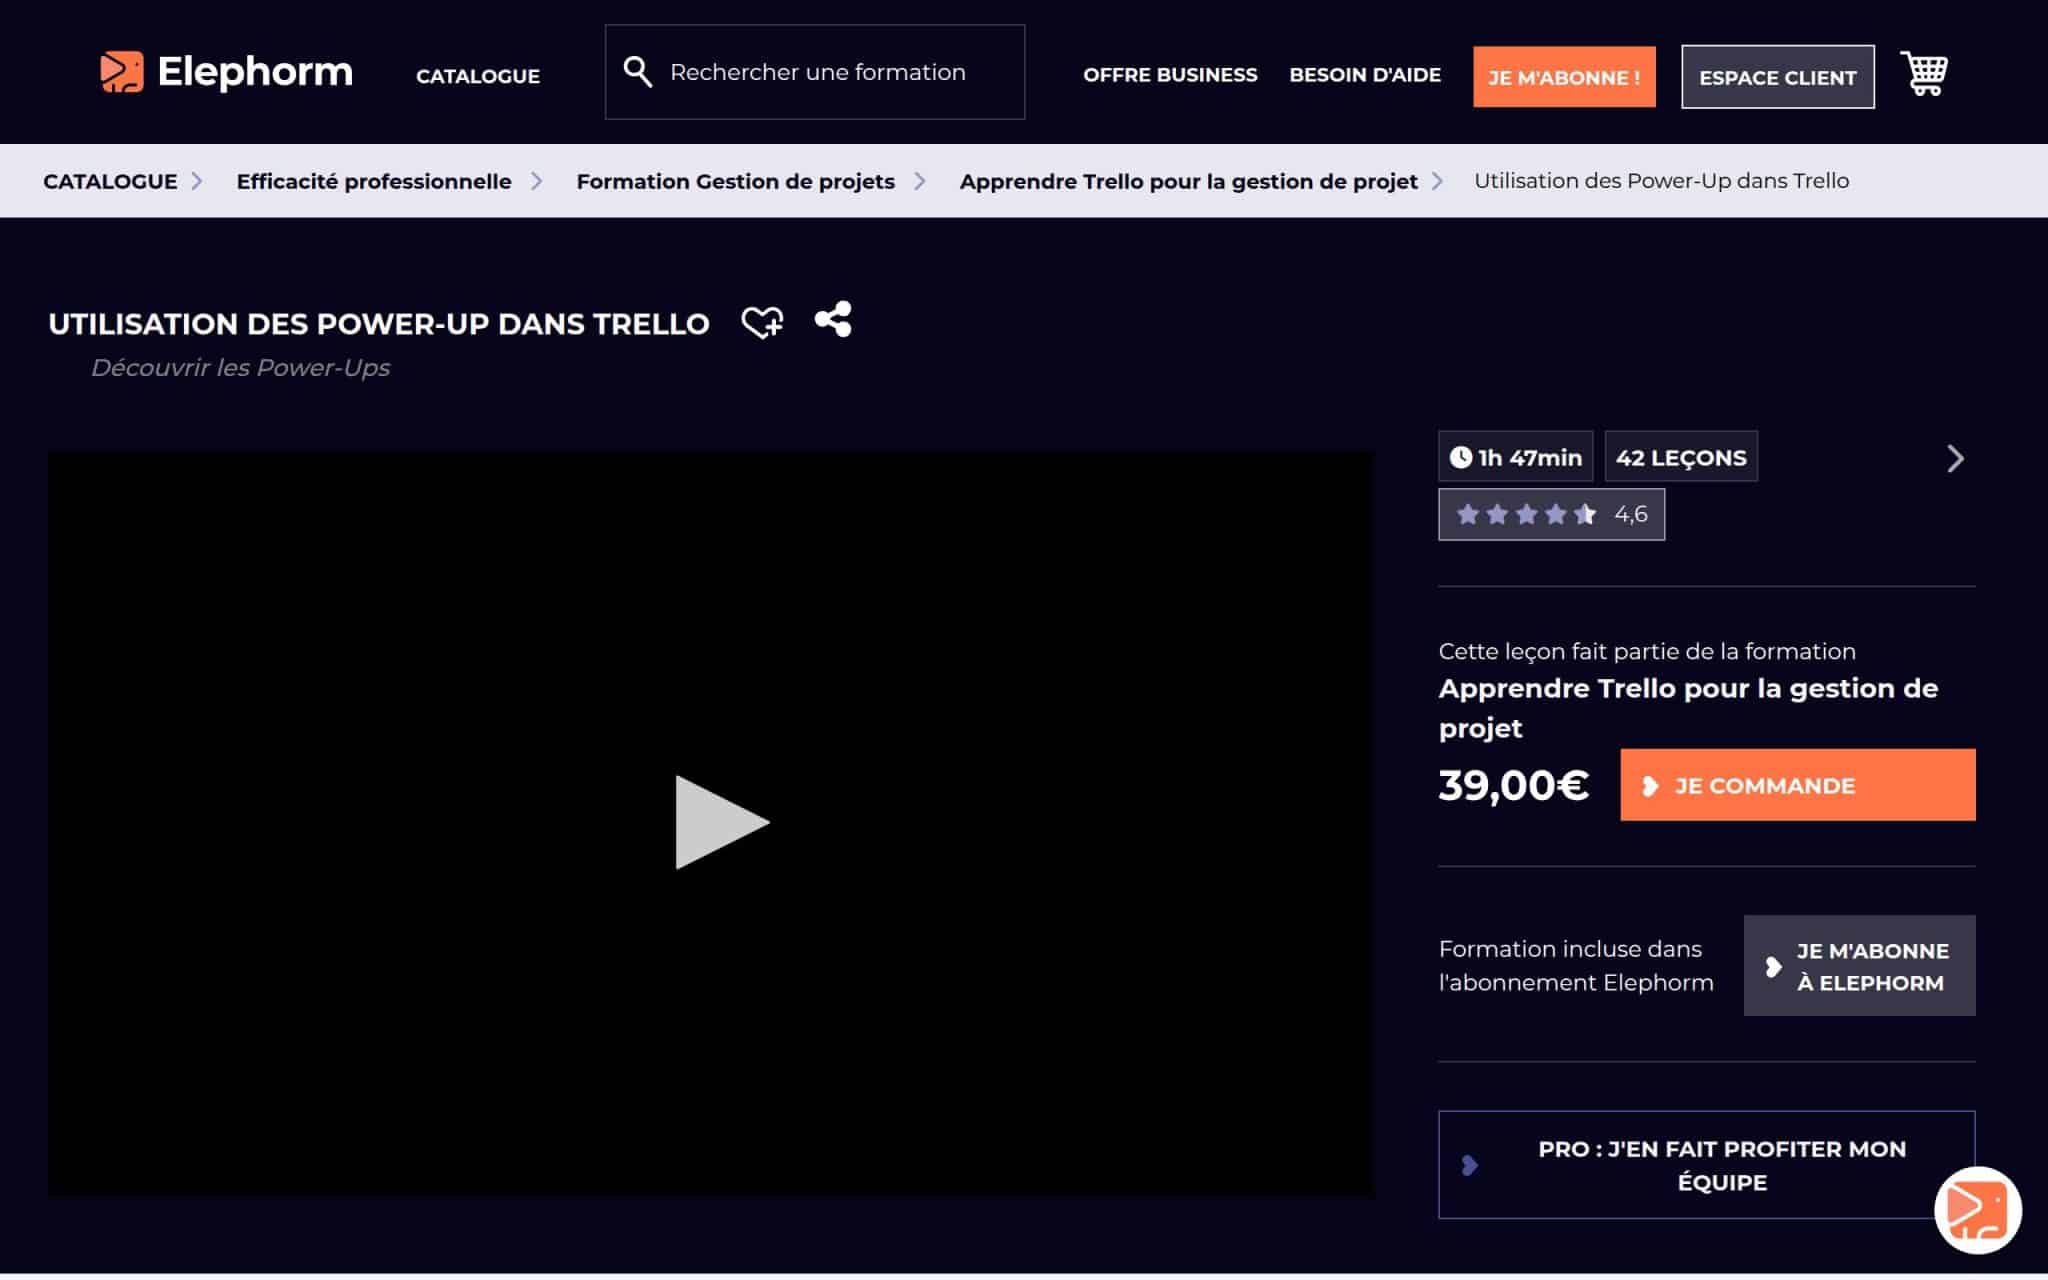Click the search magnifier icon
2048x1280 pixels.
coord(637,72)
